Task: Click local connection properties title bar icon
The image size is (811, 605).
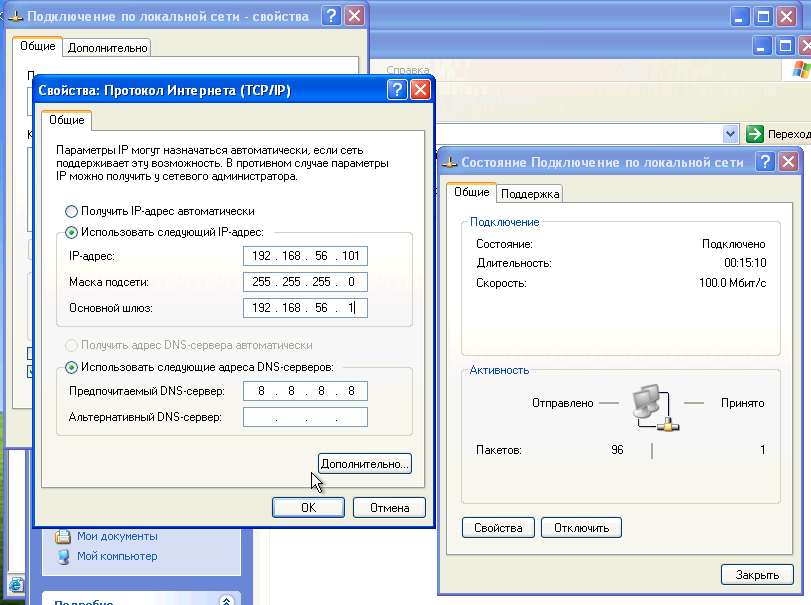Action: click(16, 17)
